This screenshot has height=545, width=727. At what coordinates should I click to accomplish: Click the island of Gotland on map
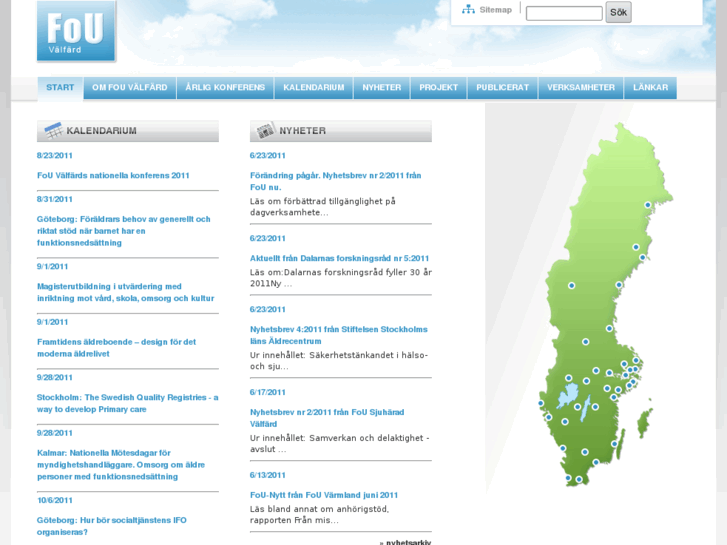pos(644,423)
